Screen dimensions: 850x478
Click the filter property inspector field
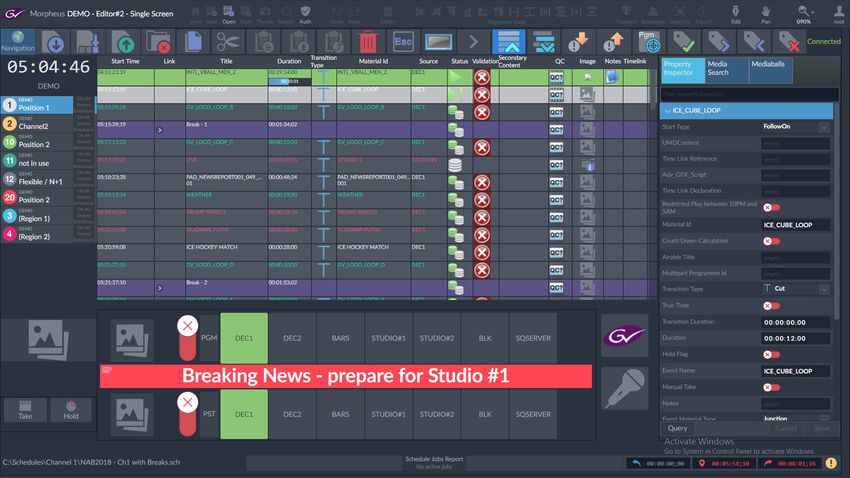point(749,94)
